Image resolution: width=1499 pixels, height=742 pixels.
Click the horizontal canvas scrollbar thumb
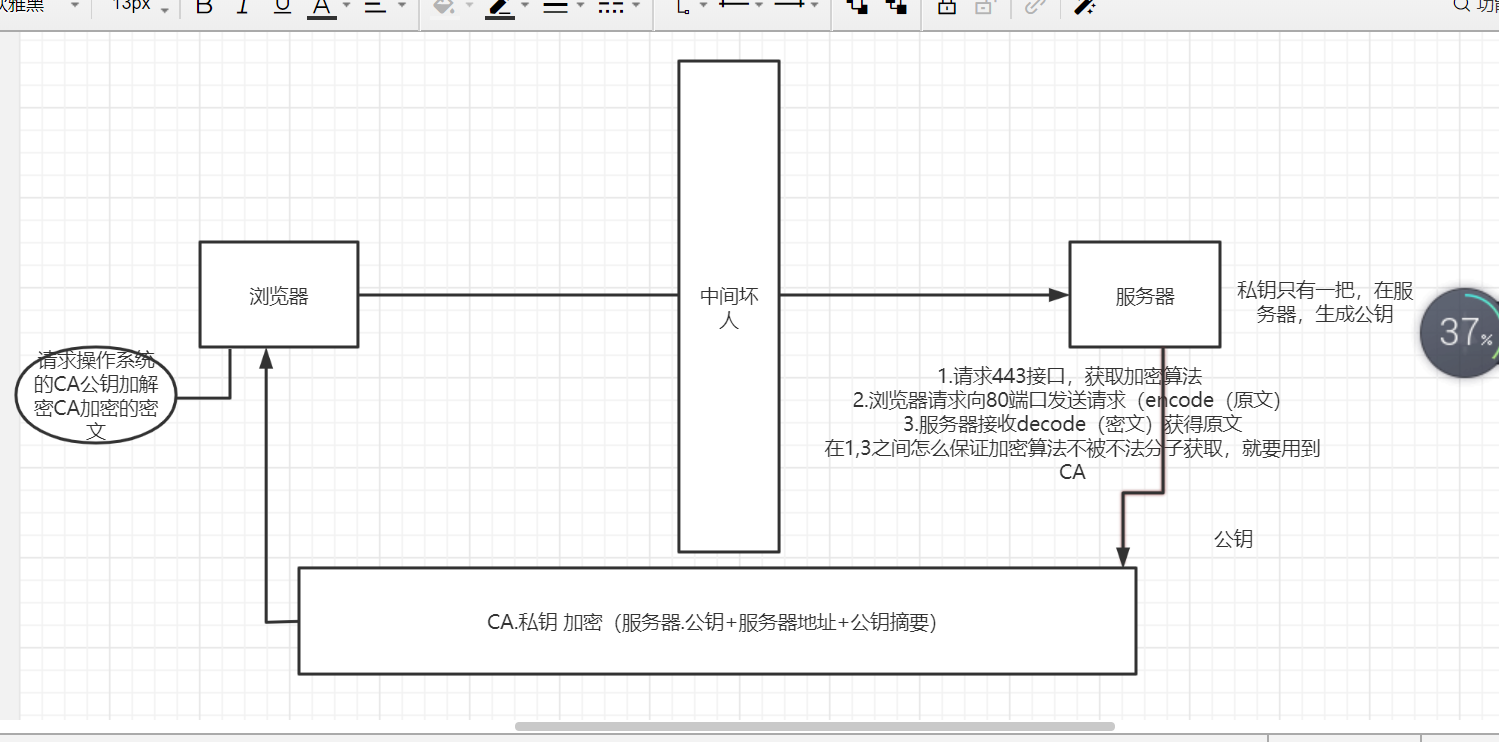[x=815, y=727]
